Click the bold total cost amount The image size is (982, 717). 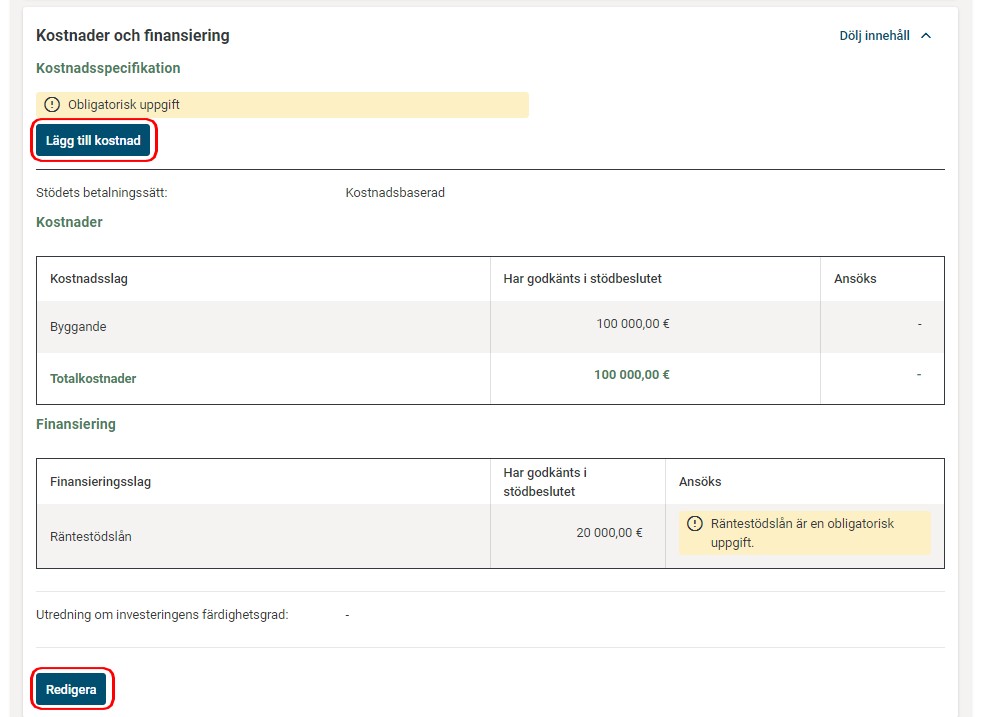(631, 375)
